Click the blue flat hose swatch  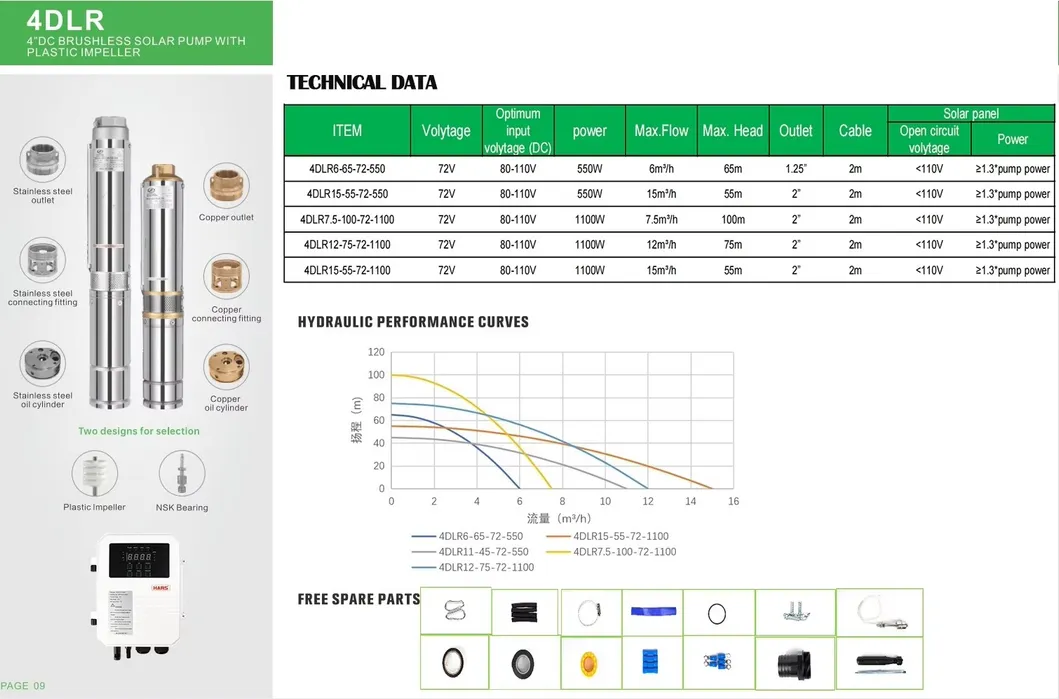tap(652, 611)
